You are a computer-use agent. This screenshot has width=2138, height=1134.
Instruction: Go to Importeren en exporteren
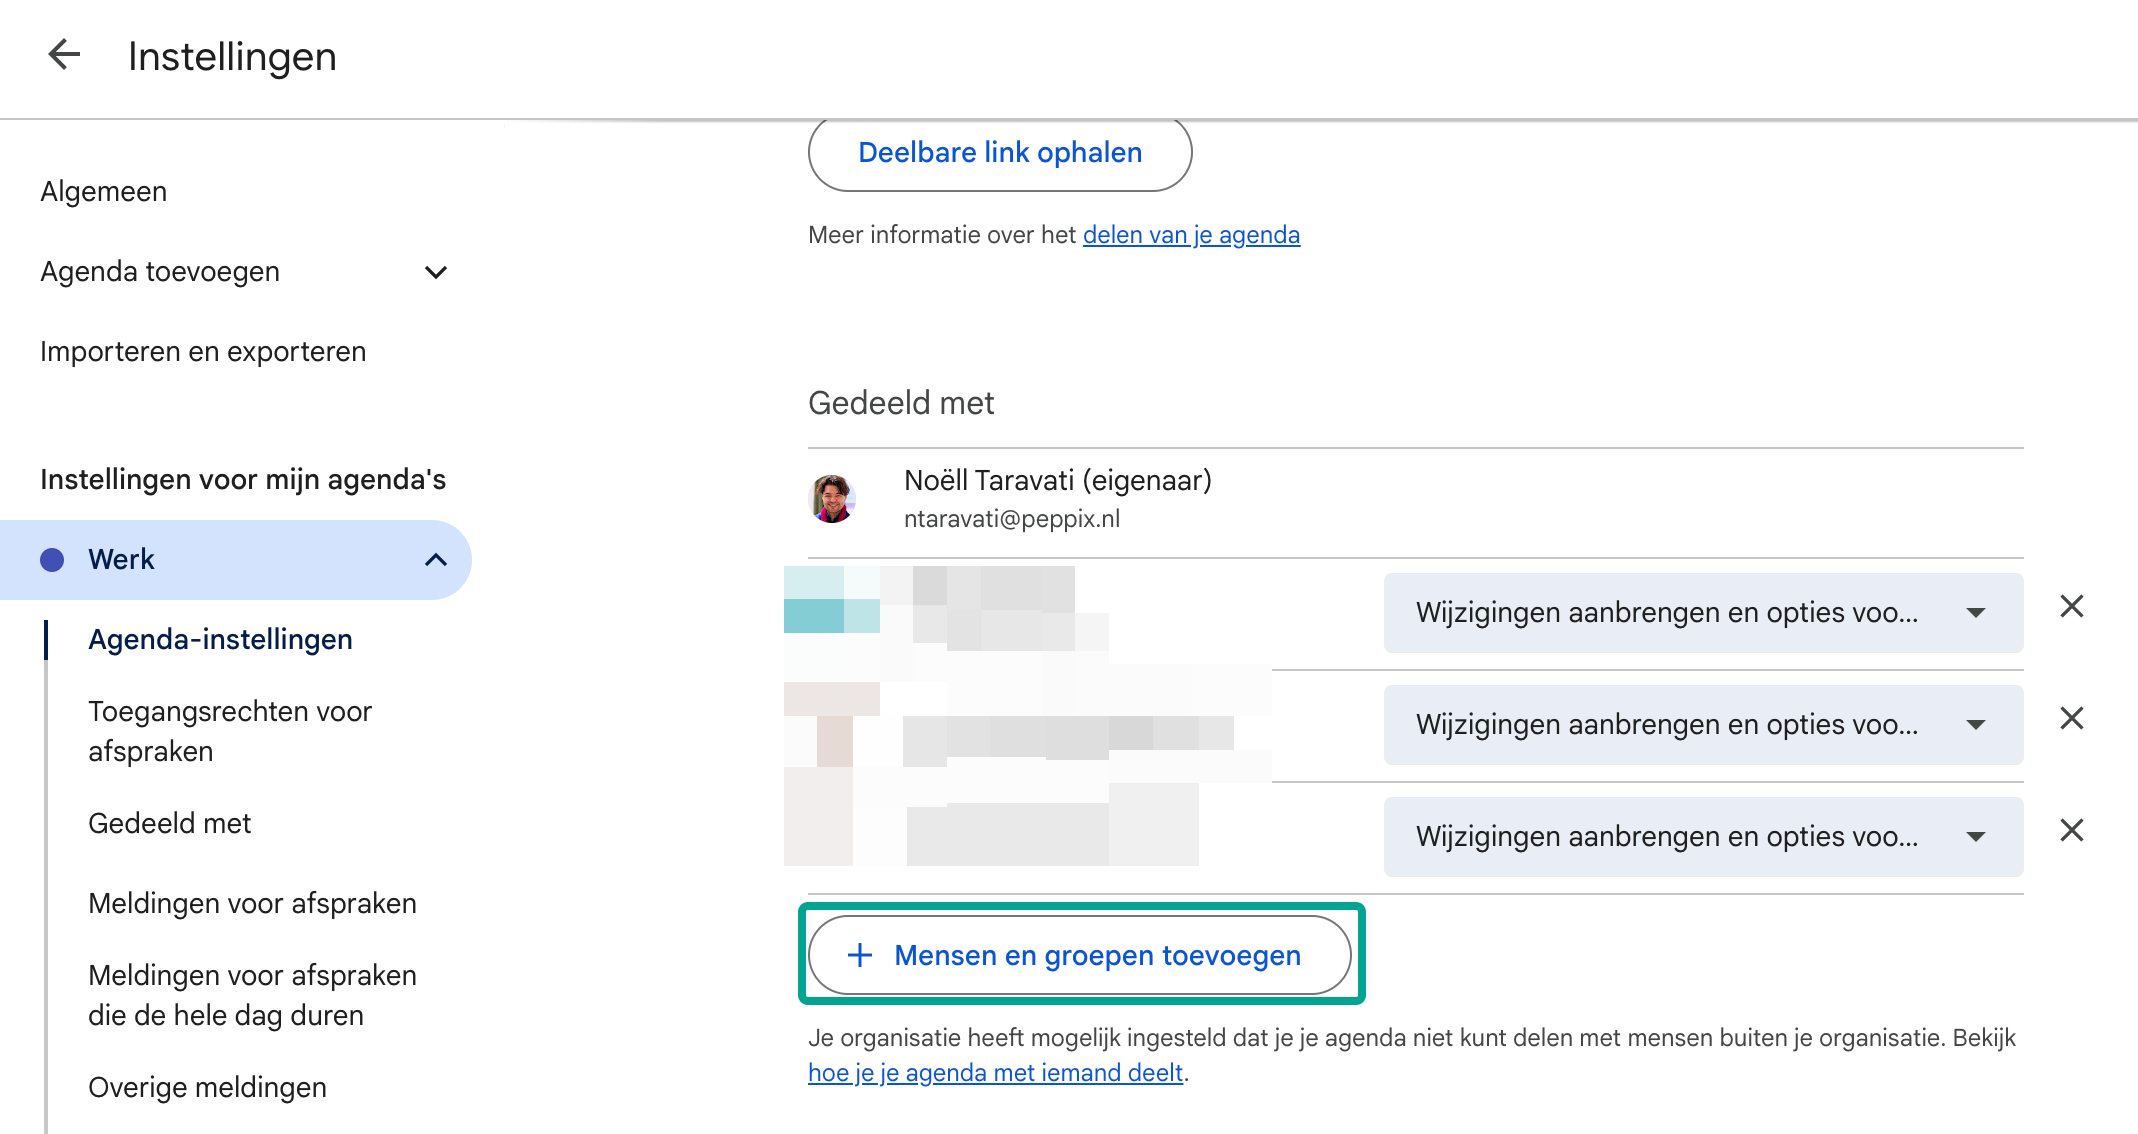pos(203,352)
